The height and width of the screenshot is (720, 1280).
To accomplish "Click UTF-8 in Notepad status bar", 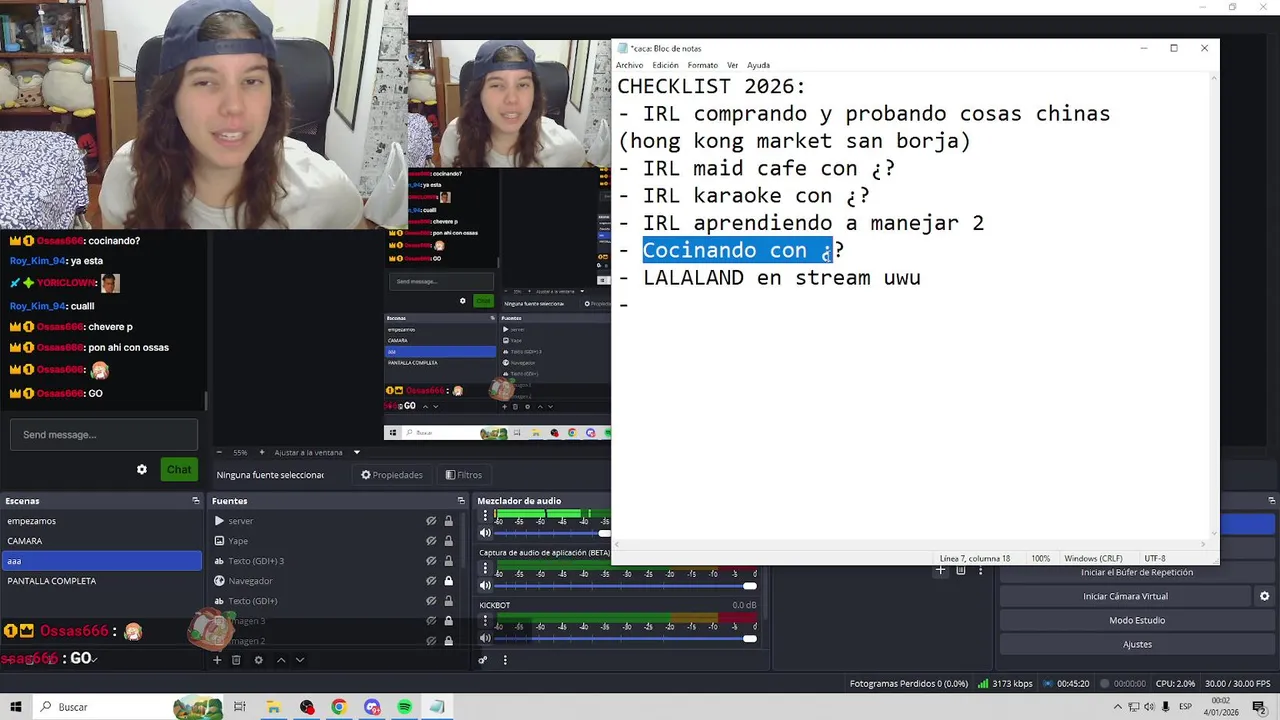I will coord(1155,558).
